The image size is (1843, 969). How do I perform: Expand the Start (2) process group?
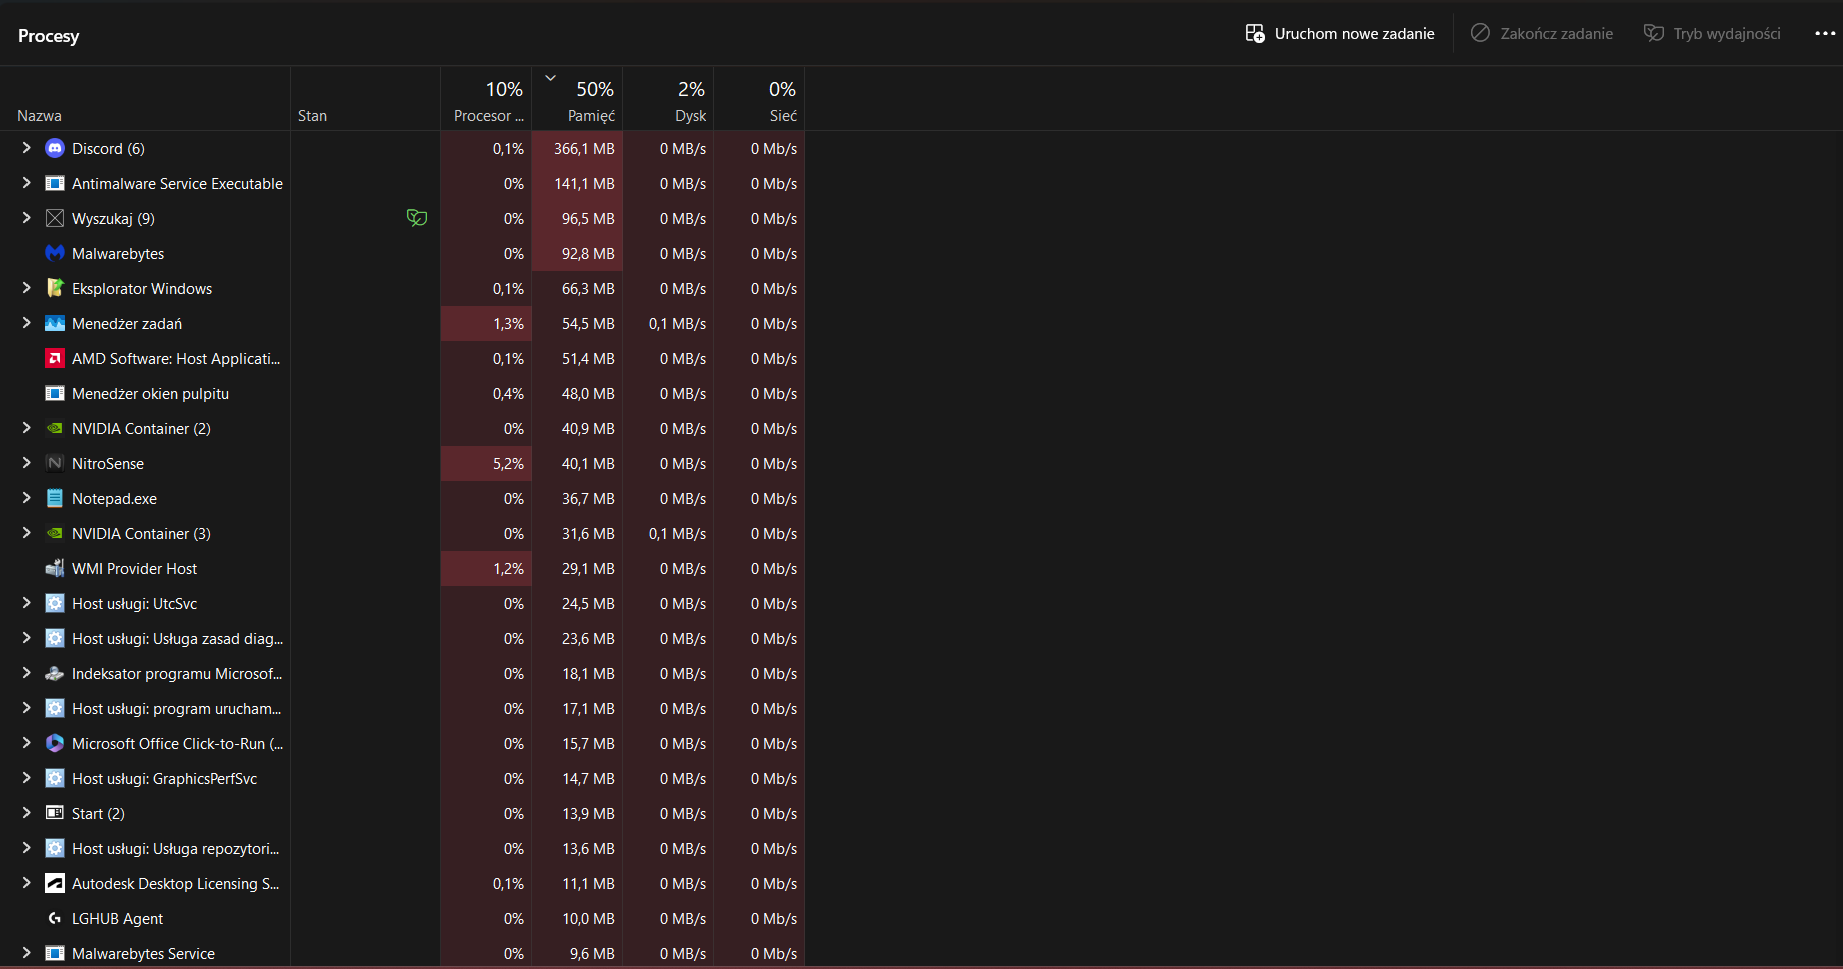pos(27,813)
